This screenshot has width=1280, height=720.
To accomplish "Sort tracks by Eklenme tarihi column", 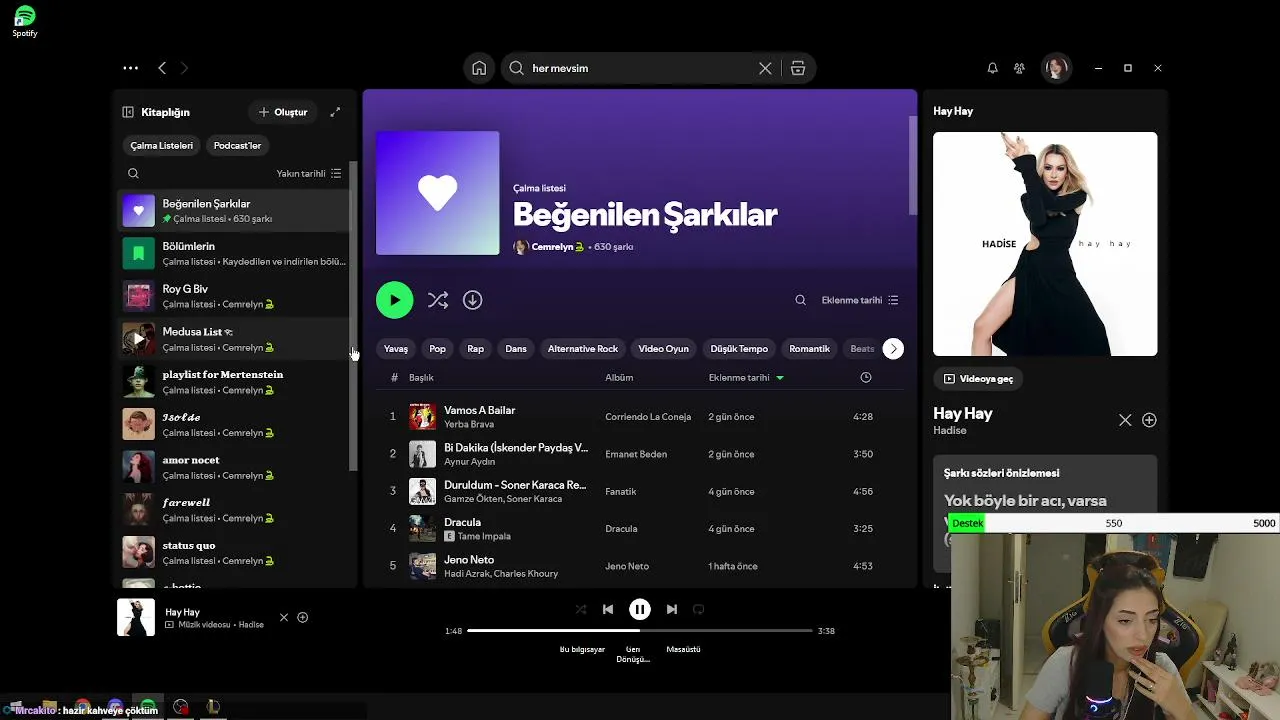I will (746, 378).
